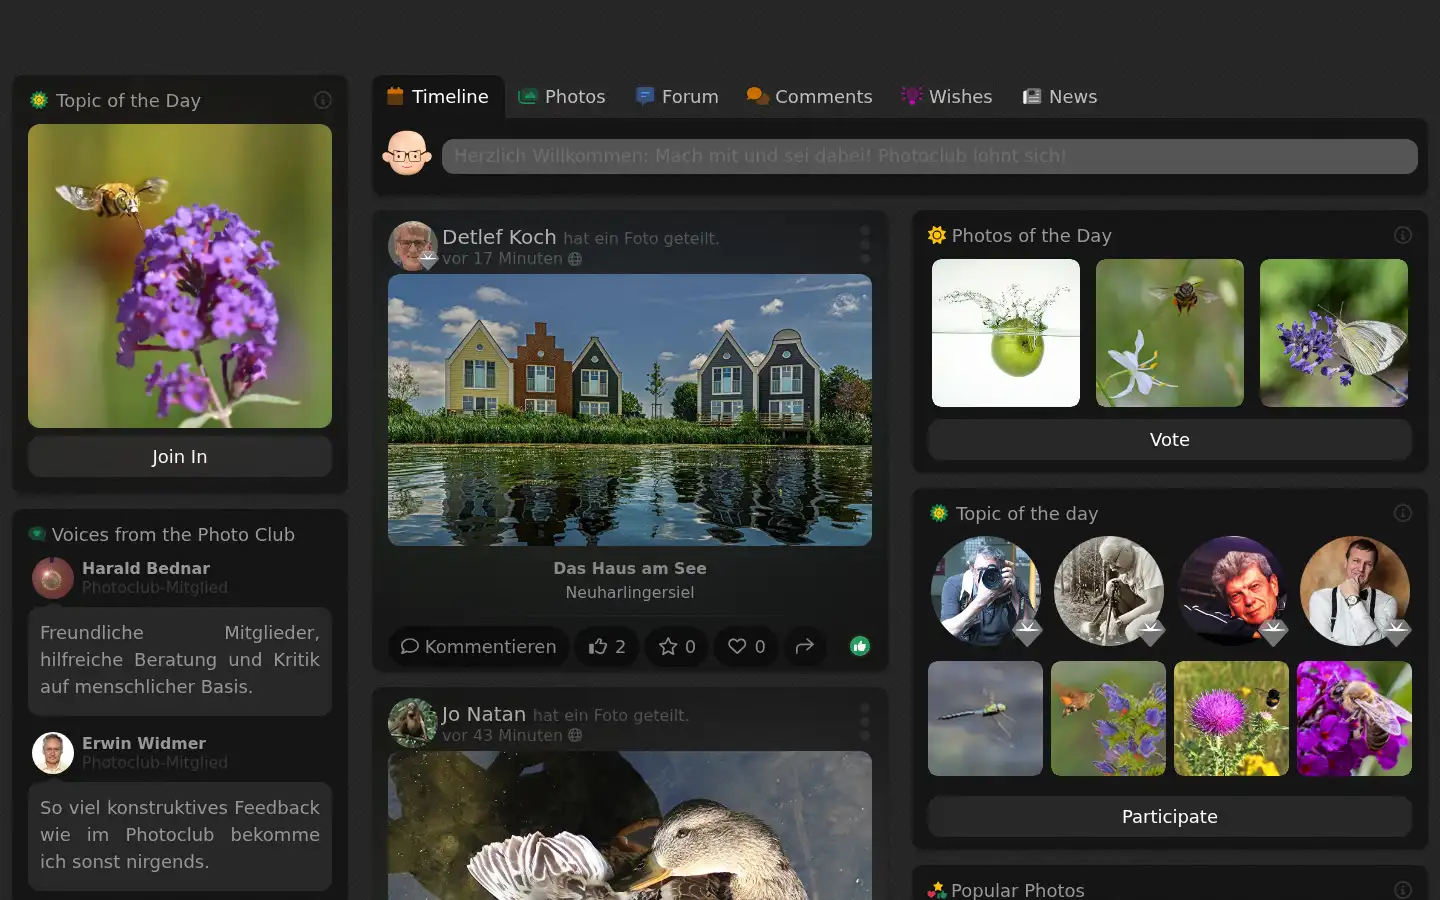Click the Vote button
Image resolution: width=1440 pixels, height=900 pixels.
pyautogui.click(x=1170, y=439)
